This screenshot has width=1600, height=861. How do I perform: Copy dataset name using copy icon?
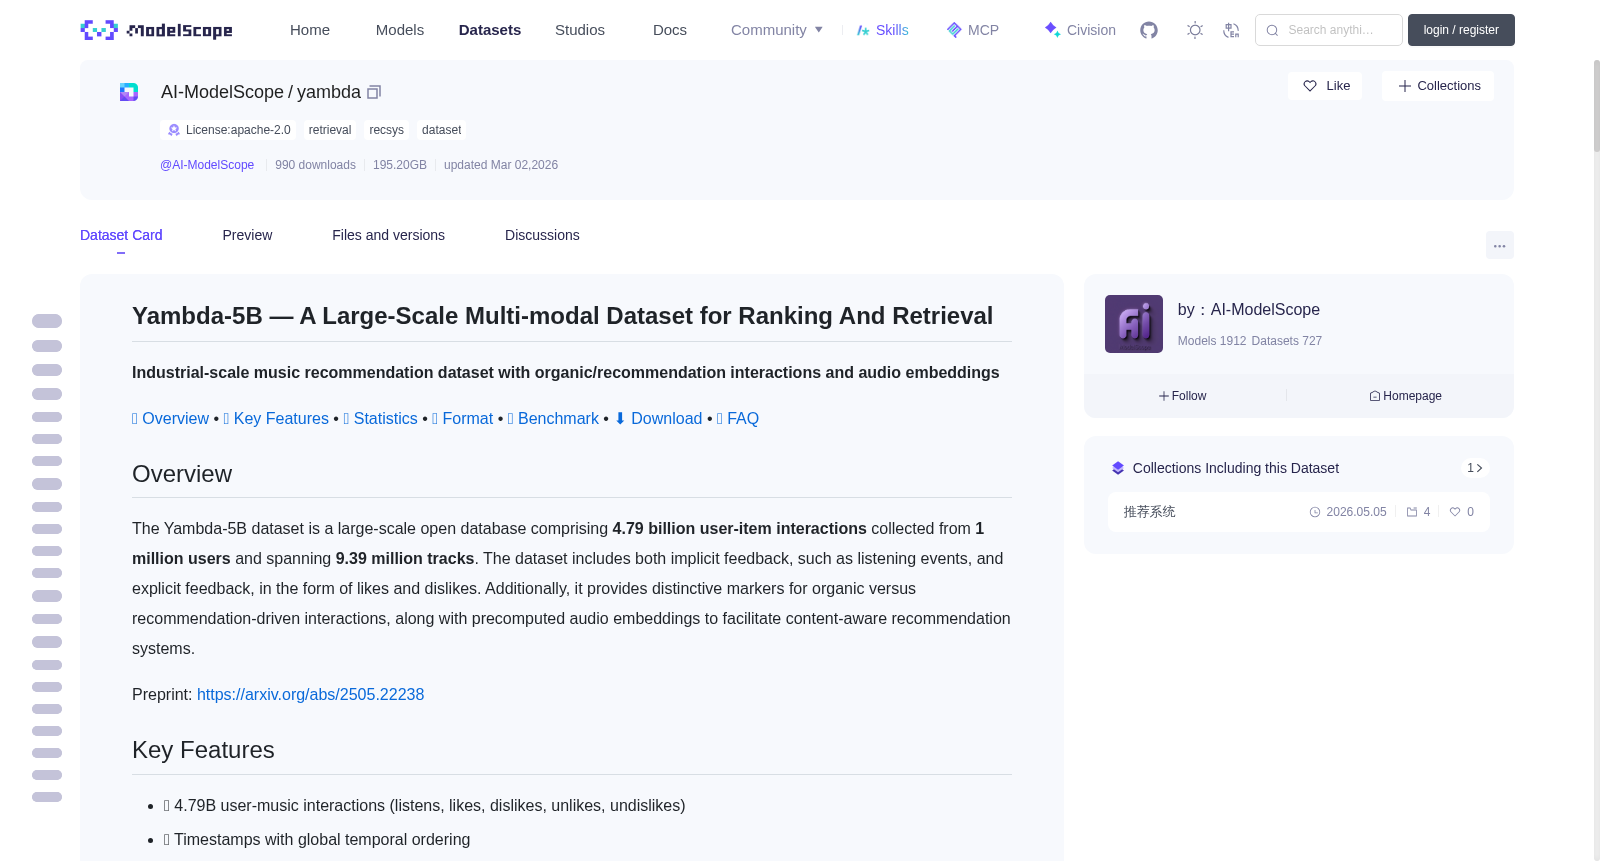pyautogui.click(x=374, y=92)
